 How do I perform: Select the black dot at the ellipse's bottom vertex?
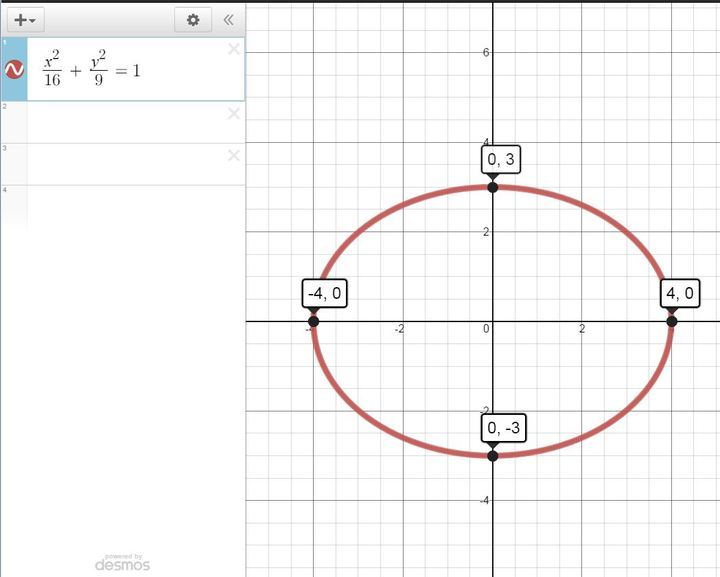pyautogui.click(x=493, y=455)
